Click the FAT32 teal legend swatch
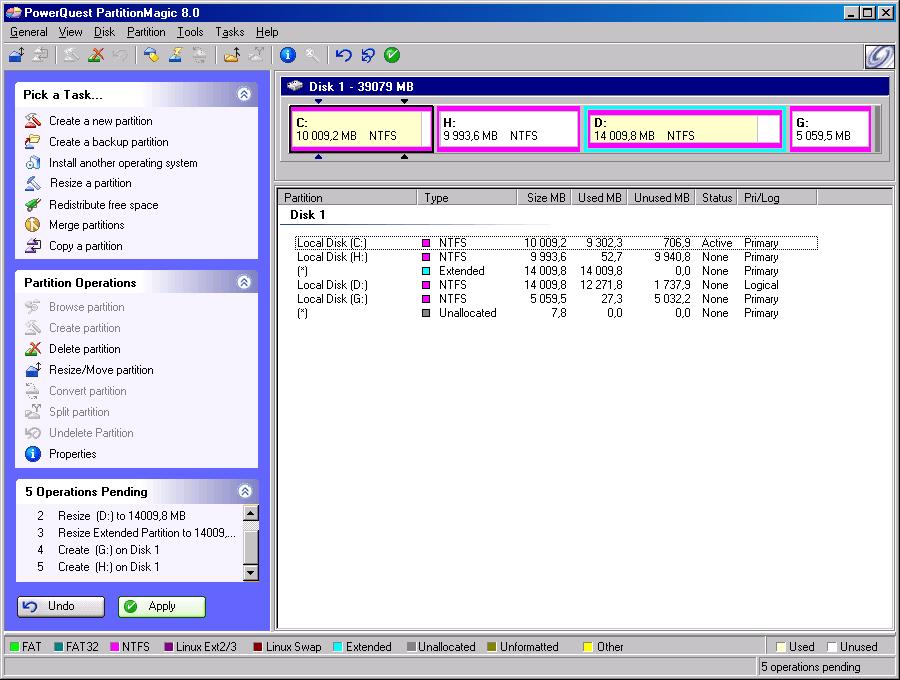This screenshot has height=680, width=900. pos(59,647)
